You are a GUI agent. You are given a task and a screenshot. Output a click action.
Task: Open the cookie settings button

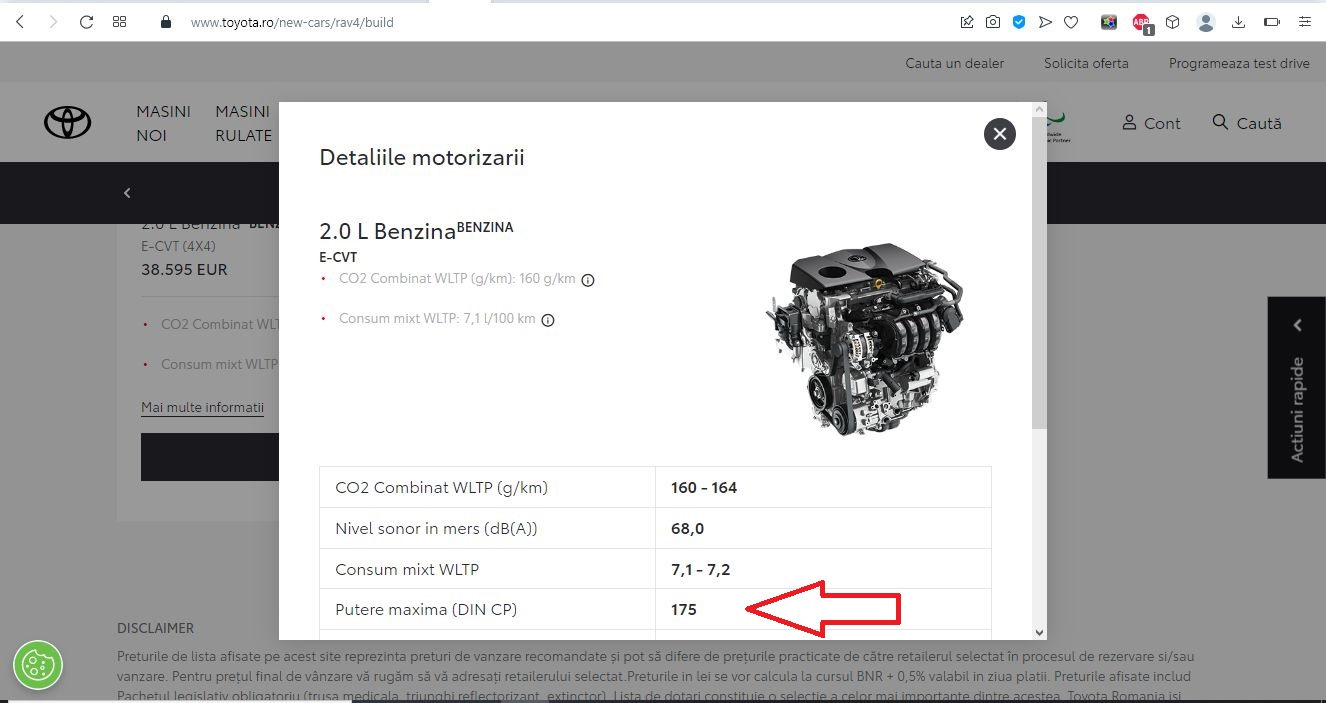coord(38,665)
